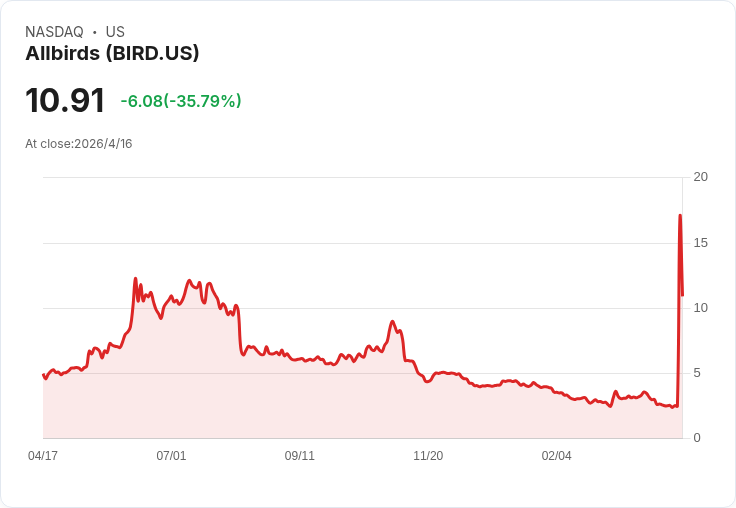
Task: Click the final chart point near 10.91
Action: (682, 295)
